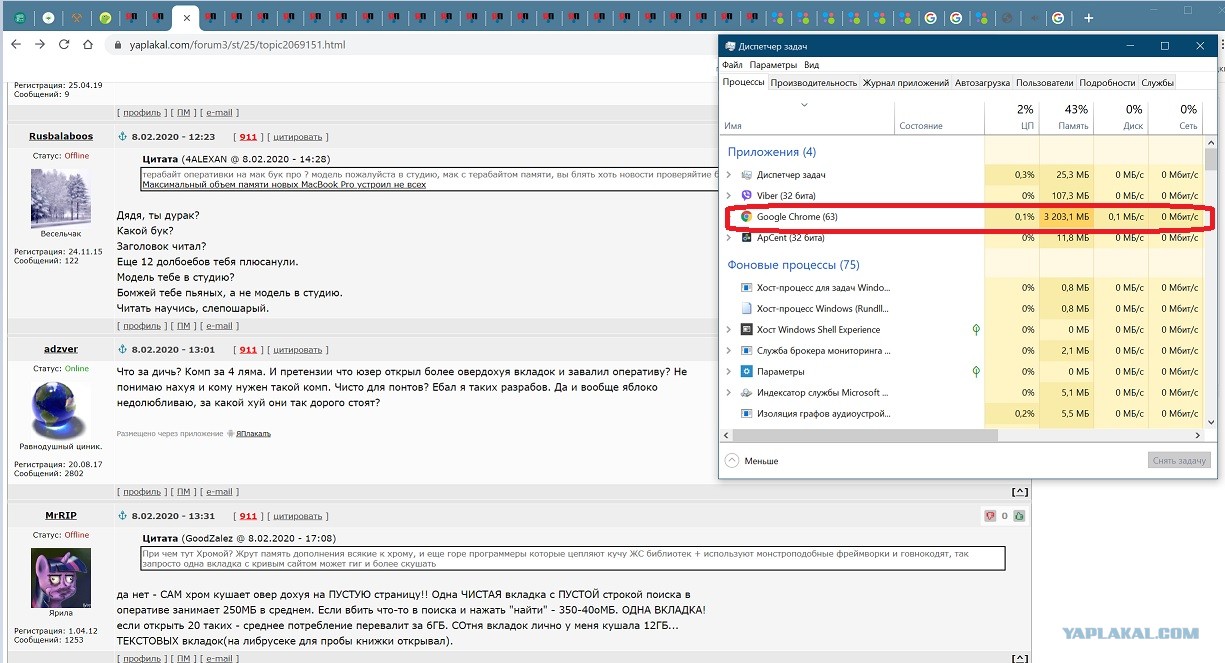Expand the ApCent (32 бита) row
This screenshot has width=1225, height=663.
click(728, 238)
